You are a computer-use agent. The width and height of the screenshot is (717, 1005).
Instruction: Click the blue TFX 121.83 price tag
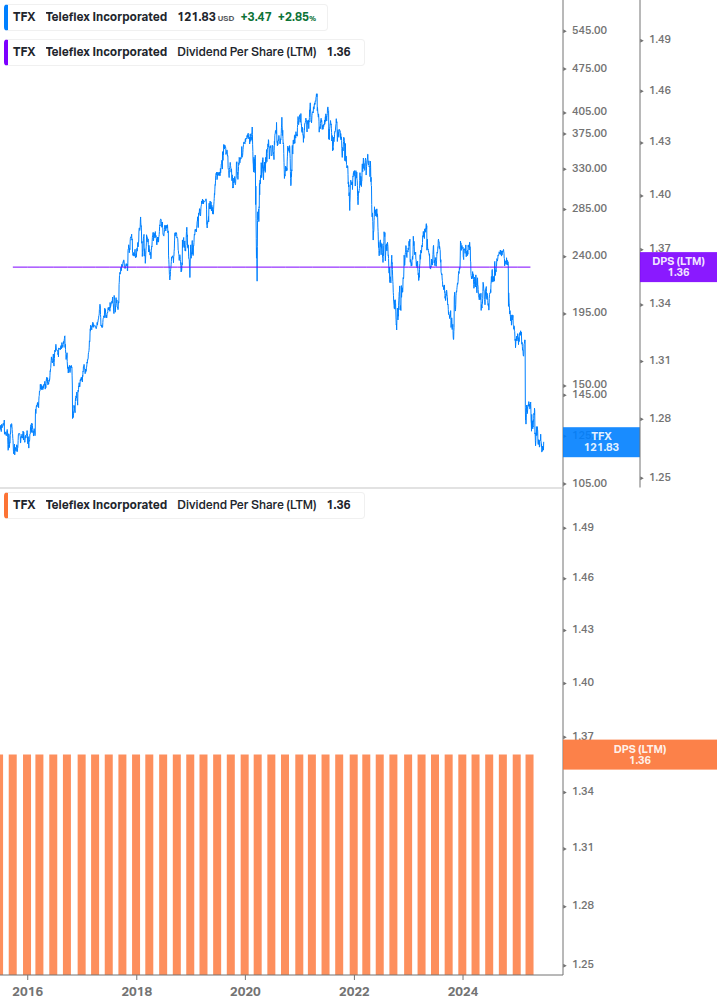[x=601, y=442]
